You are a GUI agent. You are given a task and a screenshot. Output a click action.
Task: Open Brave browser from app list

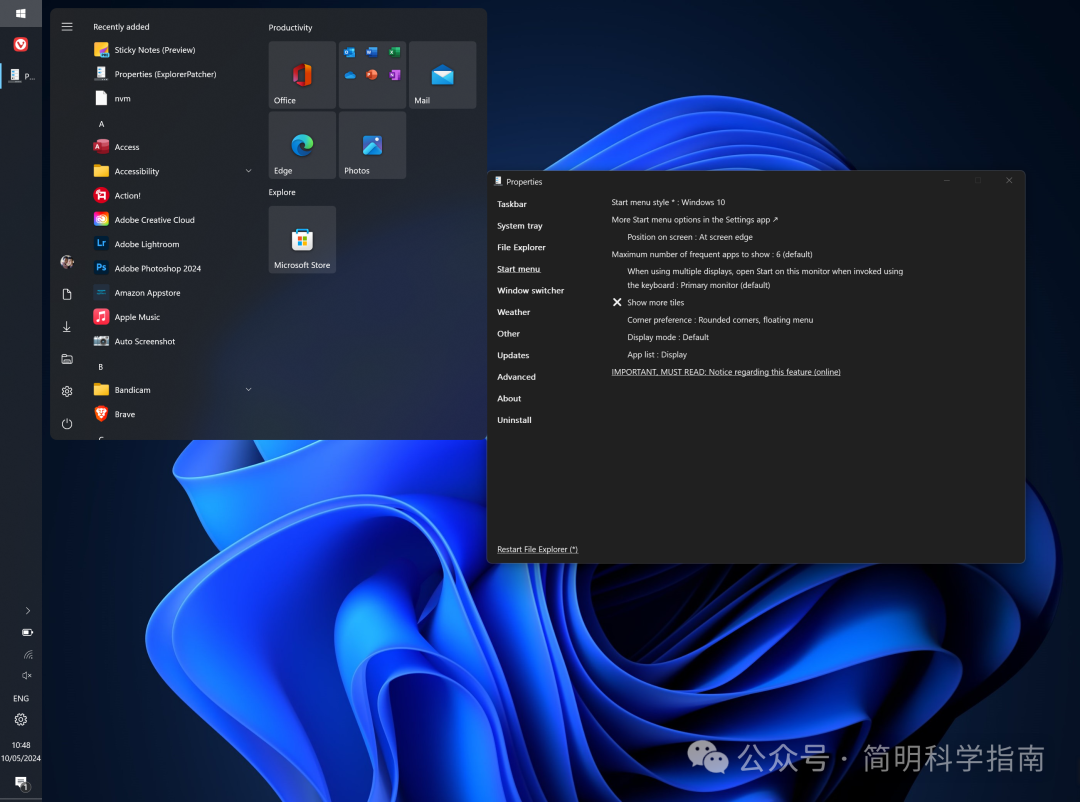(x=125, y=414)
